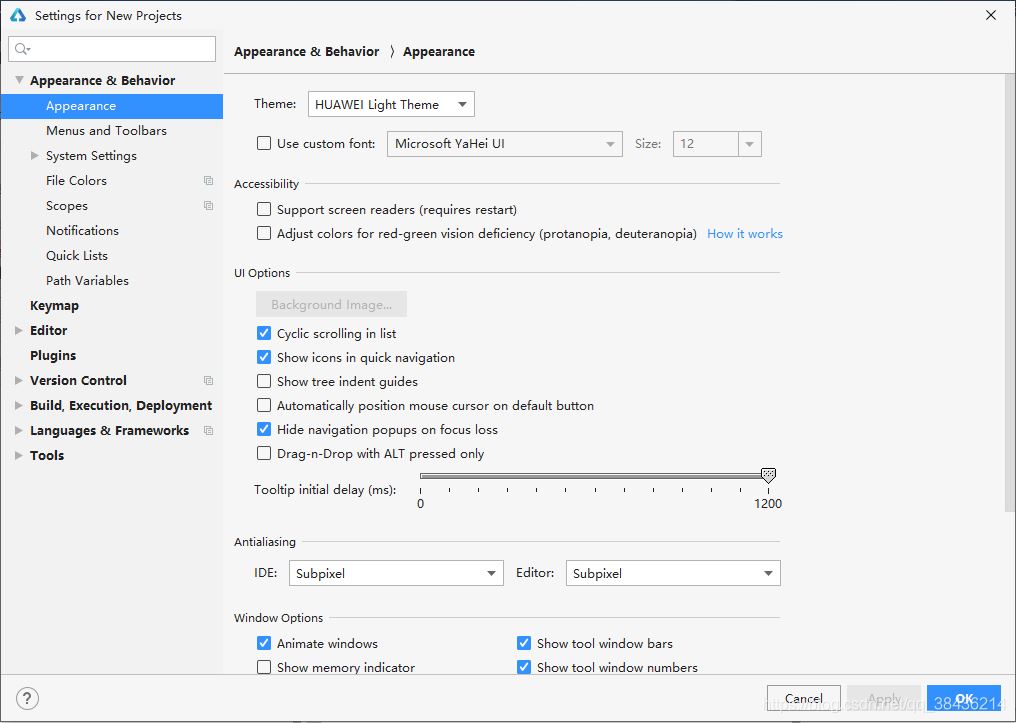The width and height of the screenshot is (1016, 723).
Task: Enable the Use custom font checkbox
Action: (264, 144)
